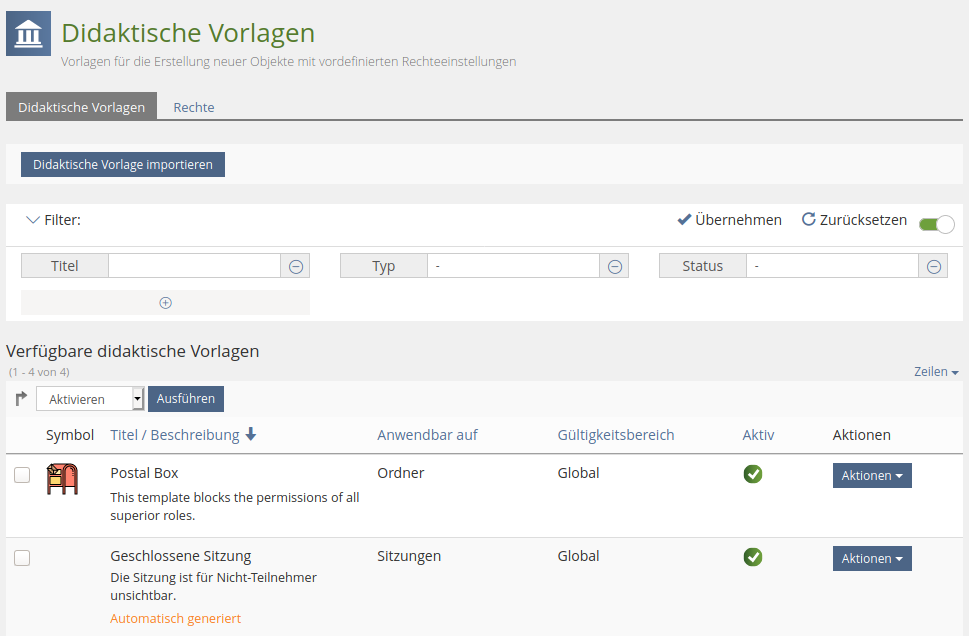Open the Aktivieren bulk action dropdown
969x636 pixels.
pyautogui.click(x=91, y=399)
